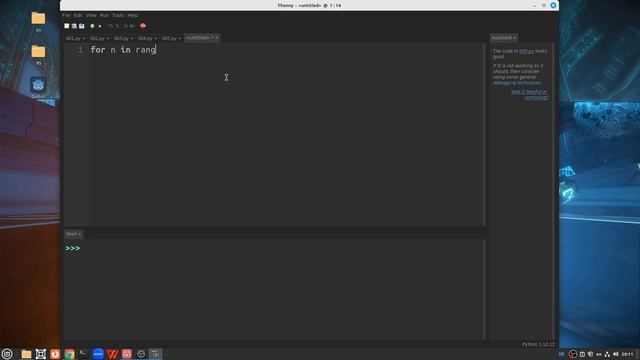The width and height of the screenshot is (640, 360).
Task: Click the Open file toolbar icon
Action: pos(74,26)
